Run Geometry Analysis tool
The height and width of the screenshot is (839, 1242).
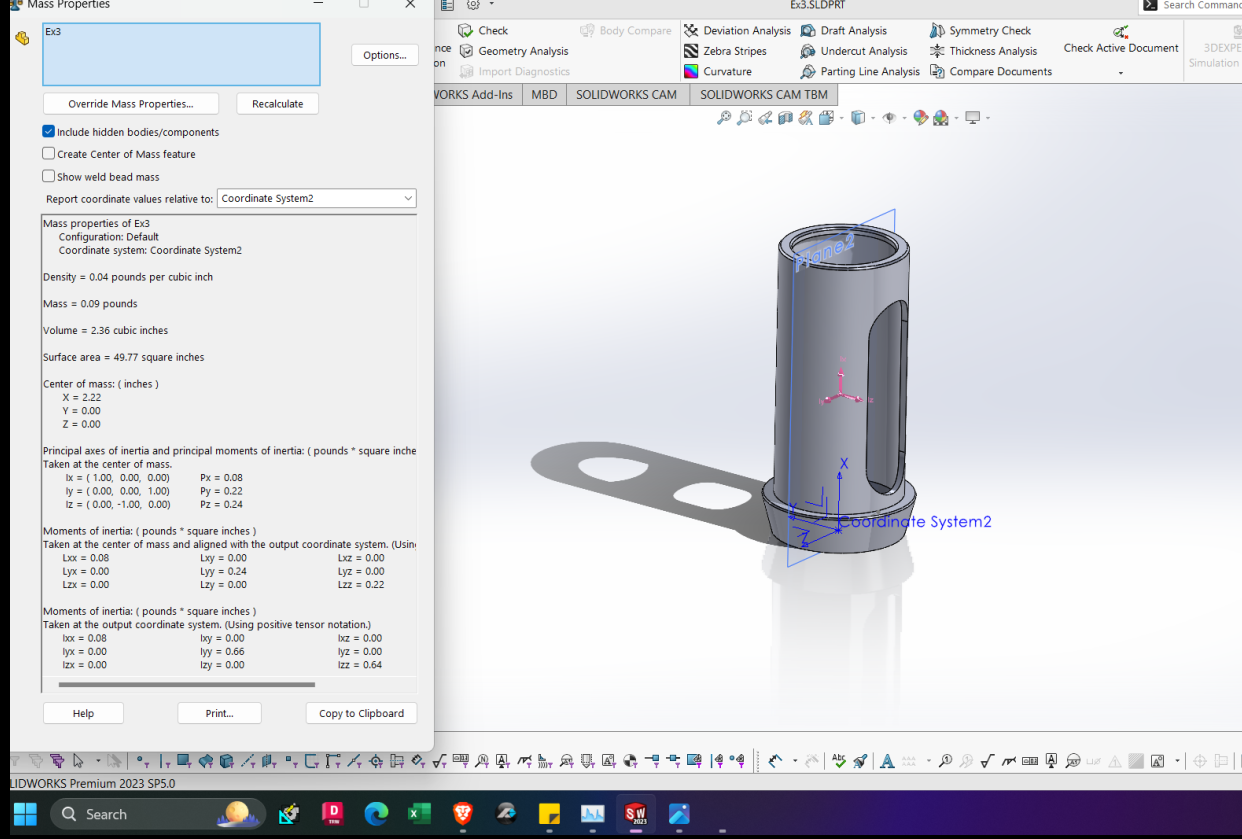pyautogui.click(x=513, y=51)
